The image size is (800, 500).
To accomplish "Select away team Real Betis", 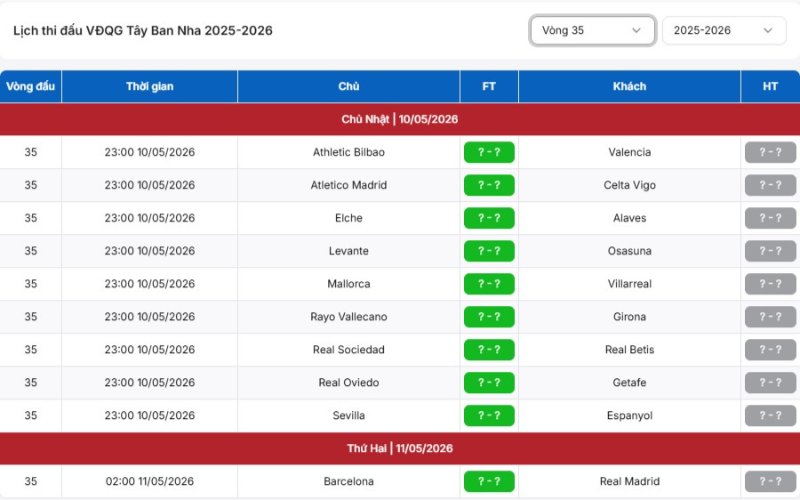I will pos(630,349).
